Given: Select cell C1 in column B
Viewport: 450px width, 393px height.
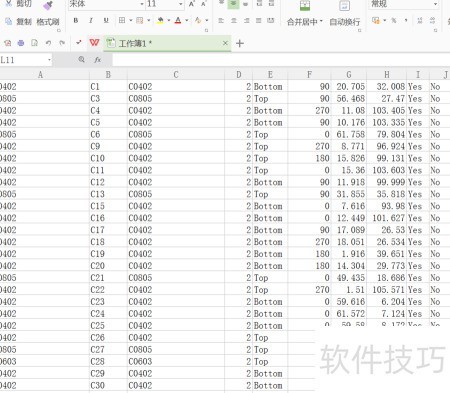Looking at the screenshot, I should tap(108, 87).
